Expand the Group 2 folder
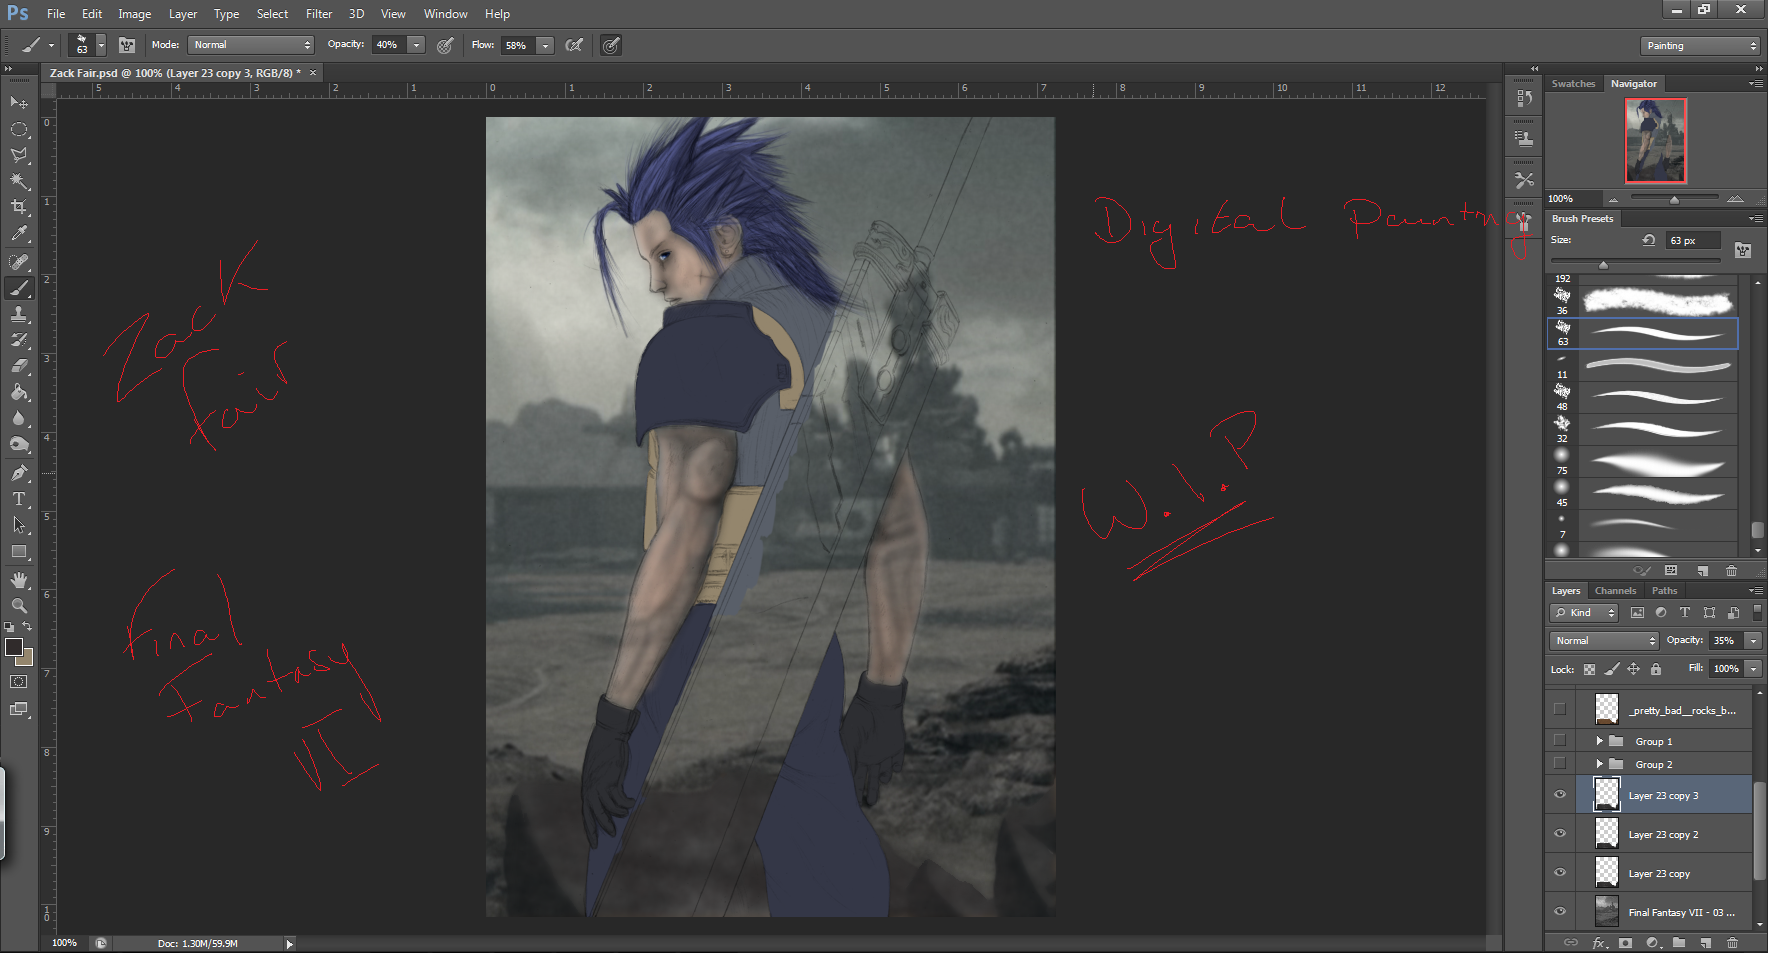1770x953 pixels. click(x=1599, y=763)
